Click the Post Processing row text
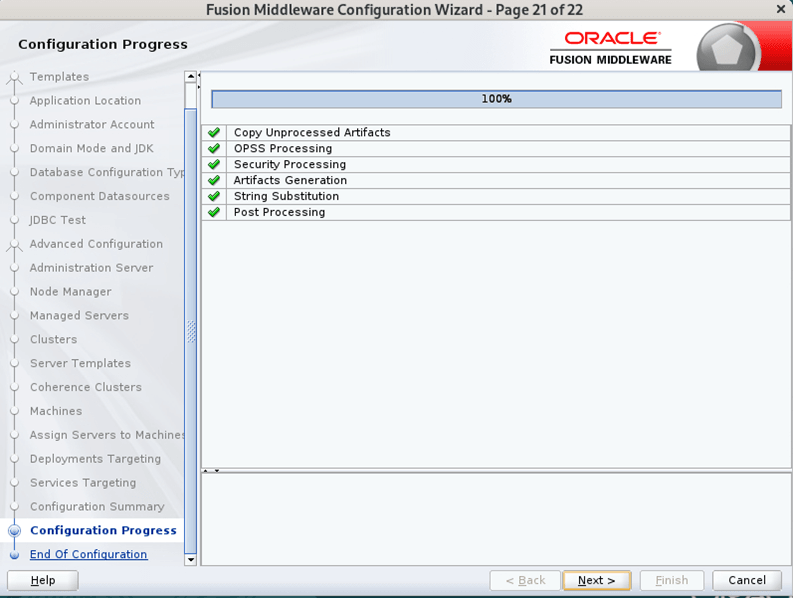 point(279,212)
